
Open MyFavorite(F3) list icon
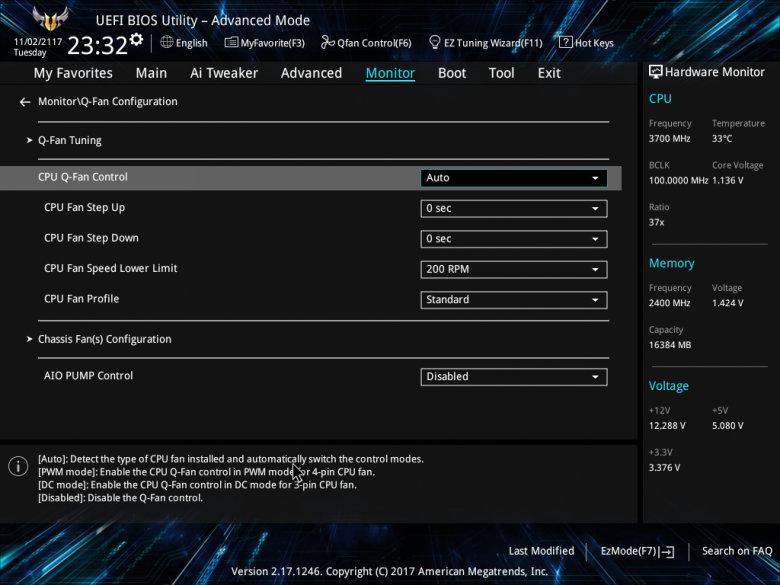(x=231, y=43)
